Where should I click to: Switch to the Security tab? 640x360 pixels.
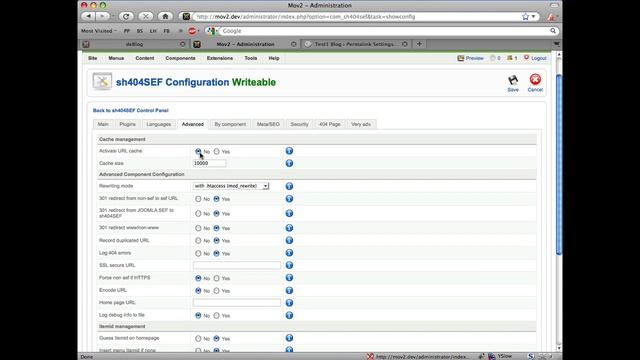[299, 124]
